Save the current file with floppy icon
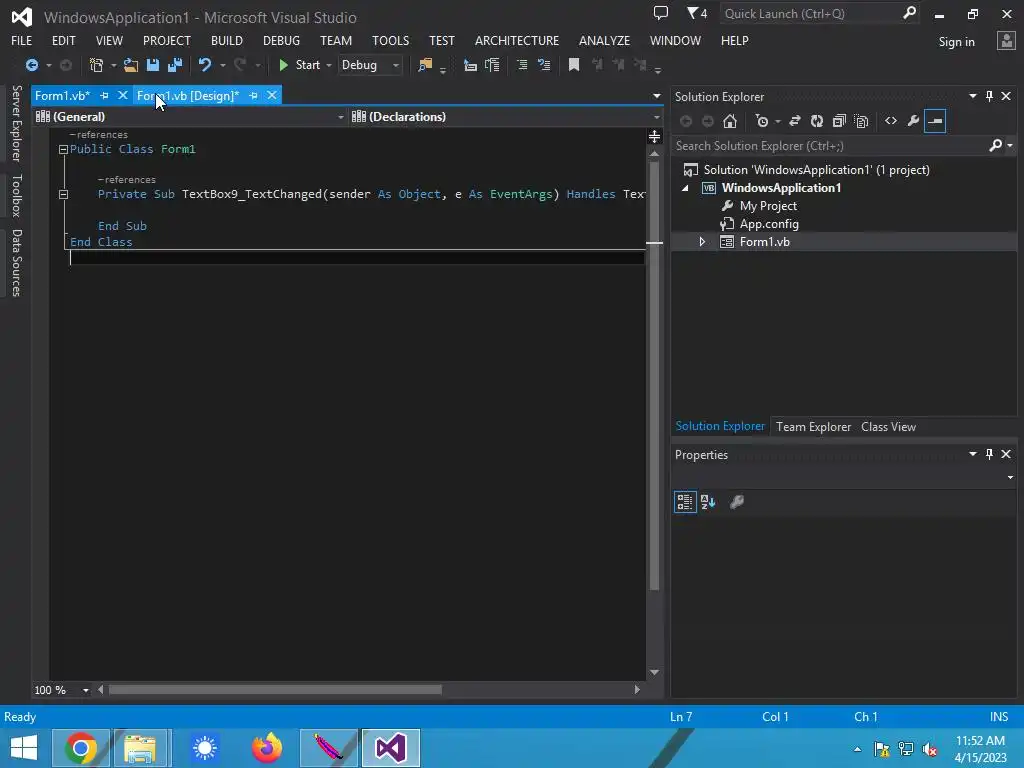The height and width of the screenshot is (768, 1024). (x=153, y=65)
